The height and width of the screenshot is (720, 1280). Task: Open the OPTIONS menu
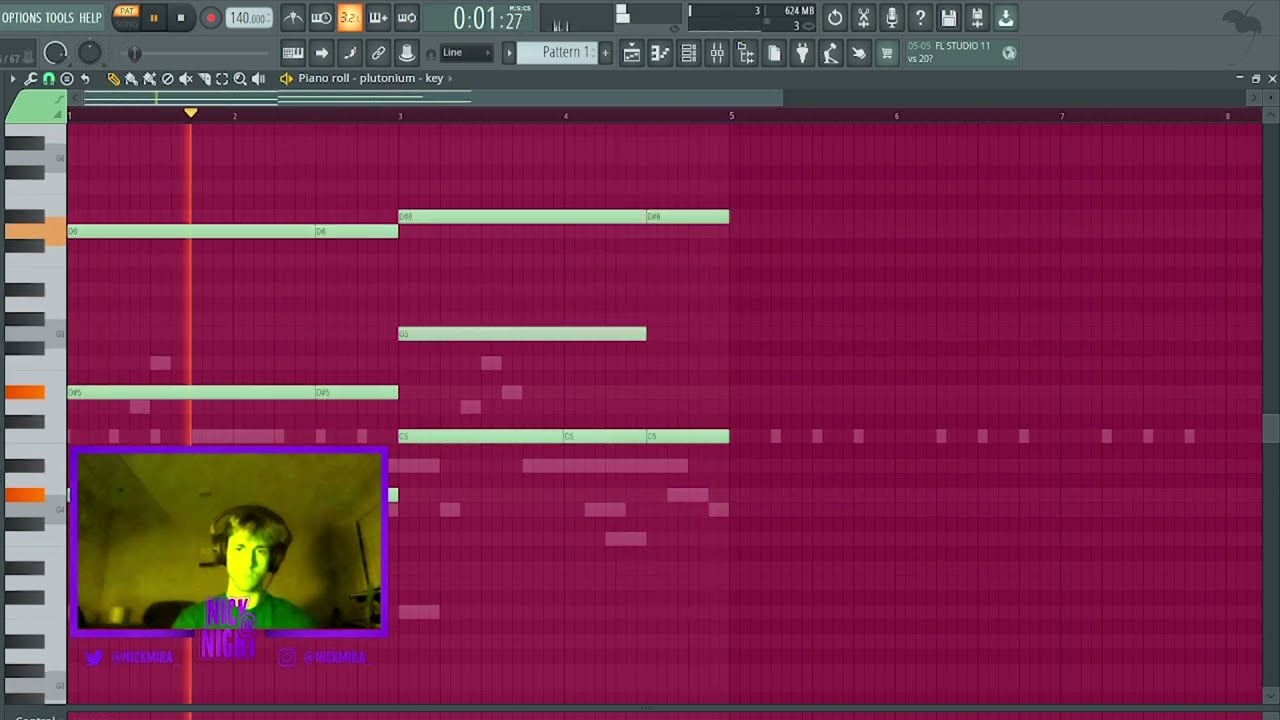pos(21,18)
